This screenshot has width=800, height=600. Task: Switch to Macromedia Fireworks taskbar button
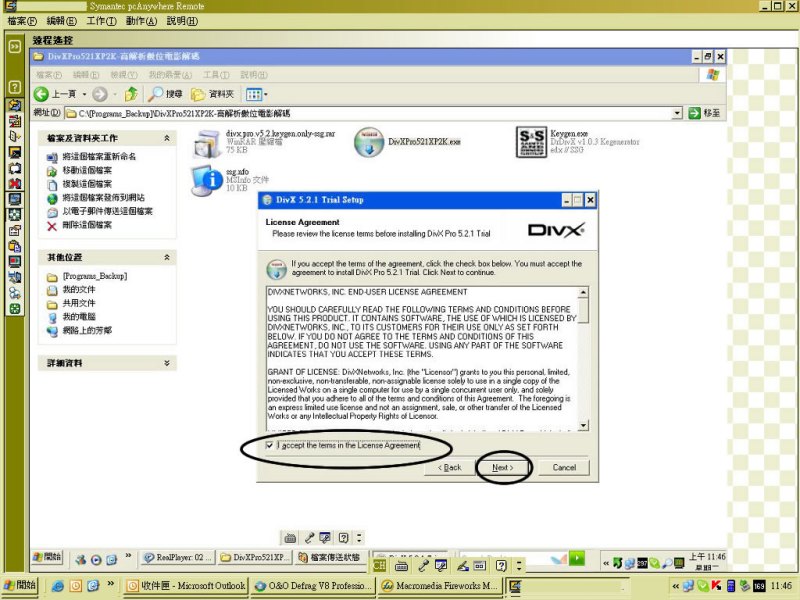tap(439, 586)
